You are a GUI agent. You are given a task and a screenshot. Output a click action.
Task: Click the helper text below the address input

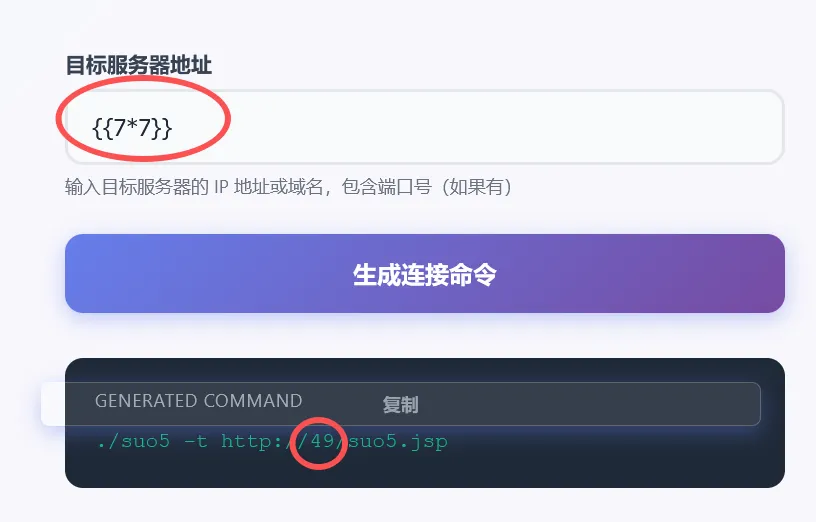click(x=289, y=186)
